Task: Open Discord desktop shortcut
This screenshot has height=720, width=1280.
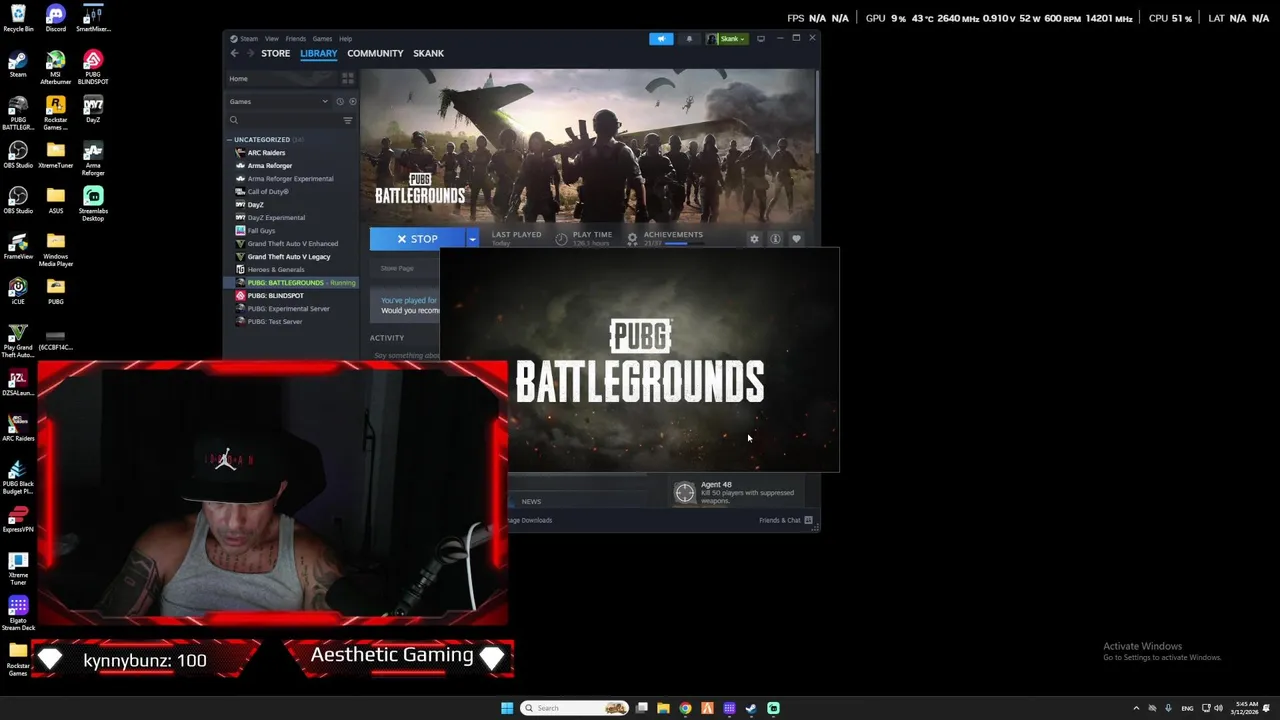Action: click(x=55, y=18)
